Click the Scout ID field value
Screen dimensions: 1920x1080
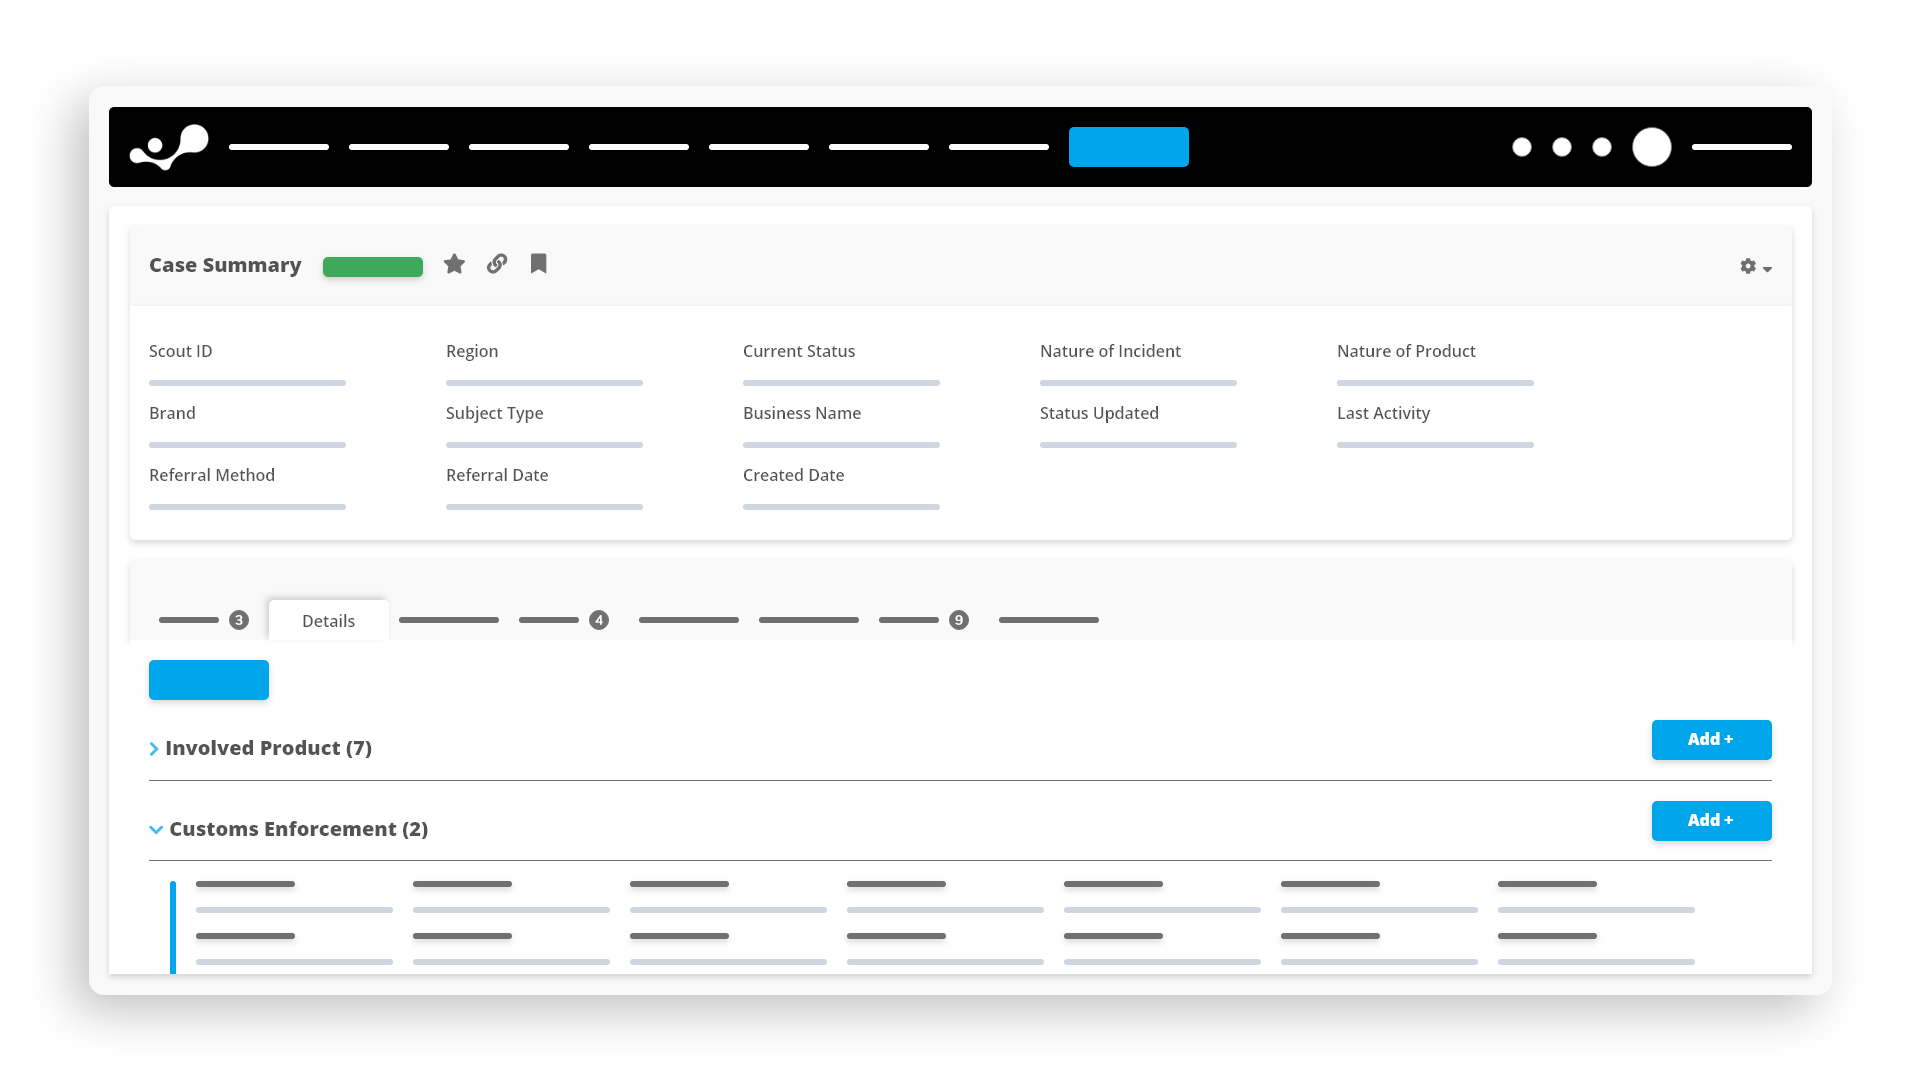click(247, 383)
